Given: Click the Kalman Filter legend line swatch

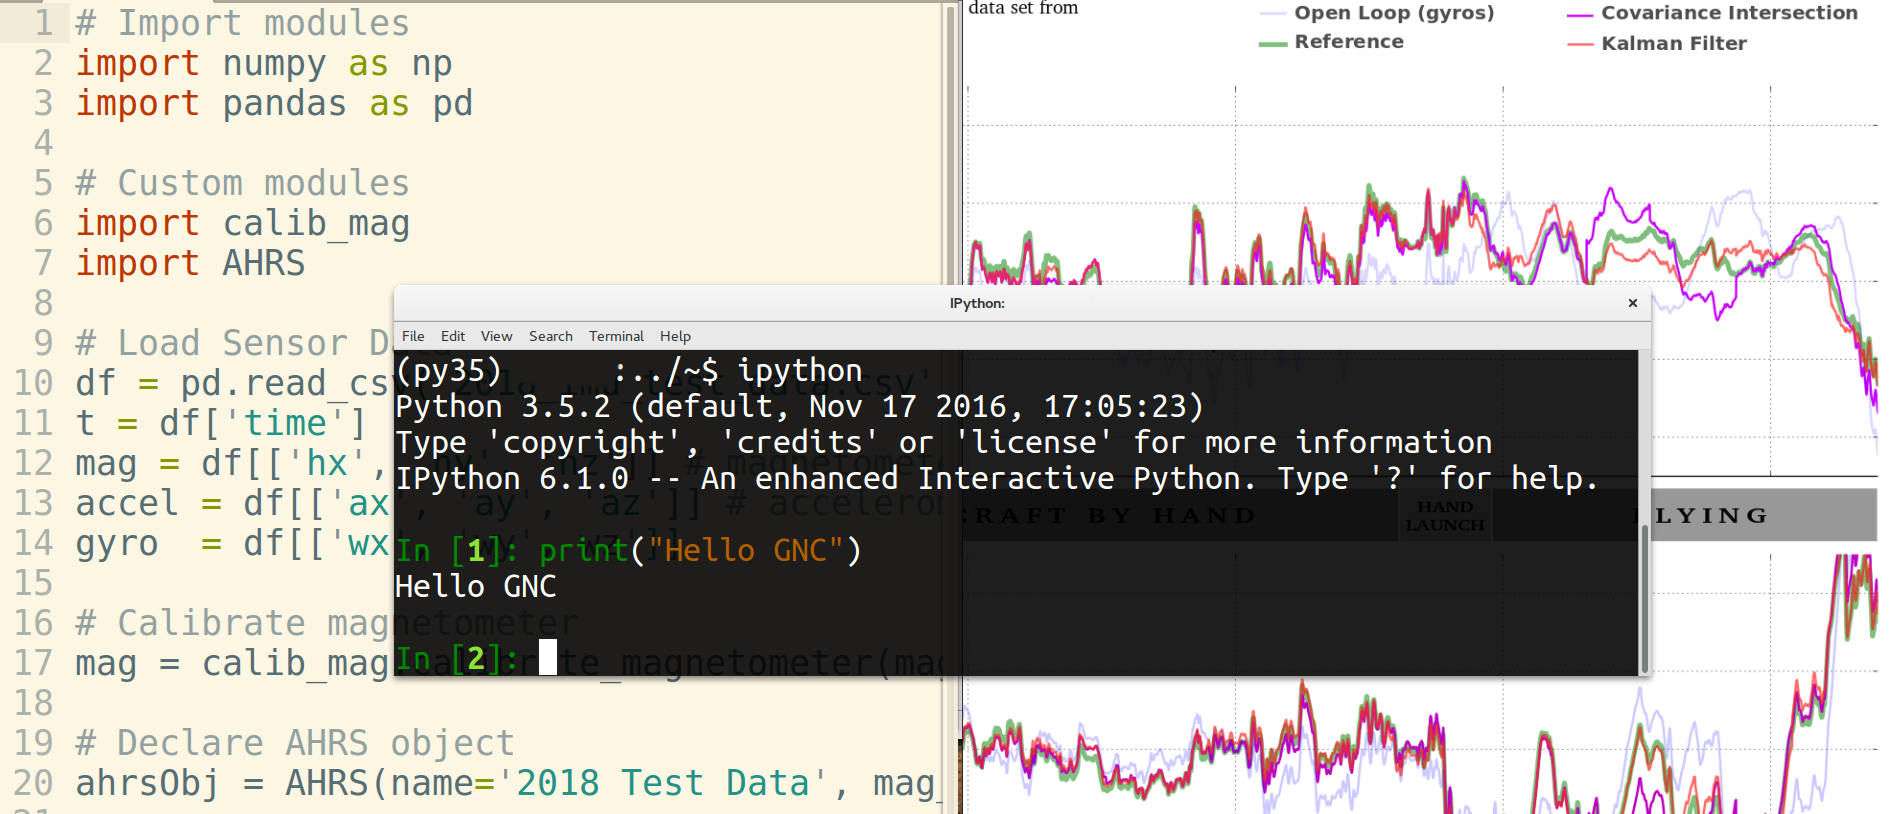Looking at the screenshot, I should tap(1580, 44).
